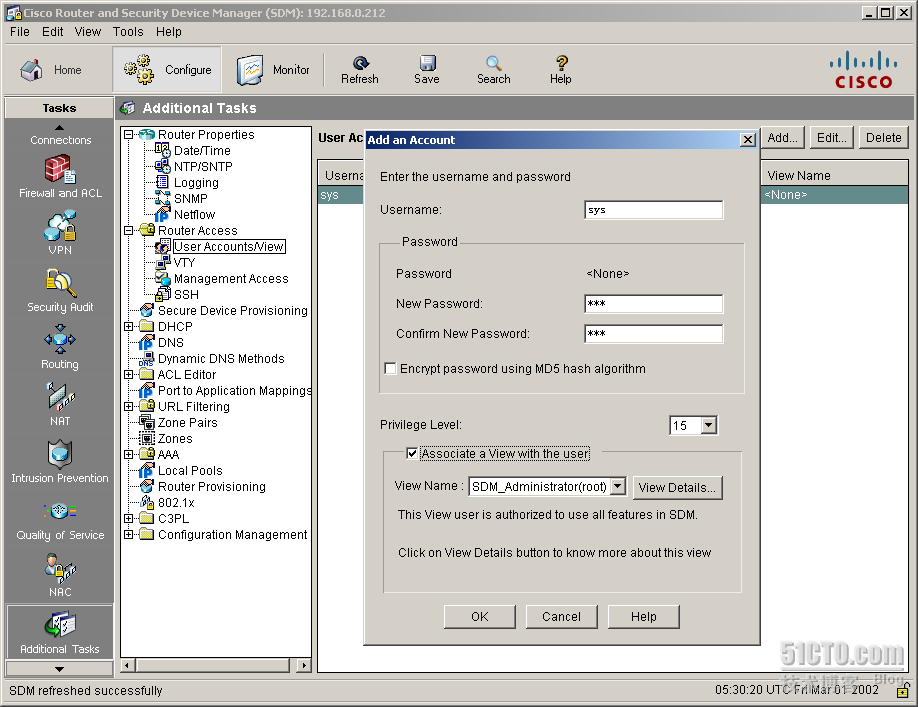This screenshot has width=918, height=707.
Task: Select User Accounts/View tree item
Action: click(229, 246)
